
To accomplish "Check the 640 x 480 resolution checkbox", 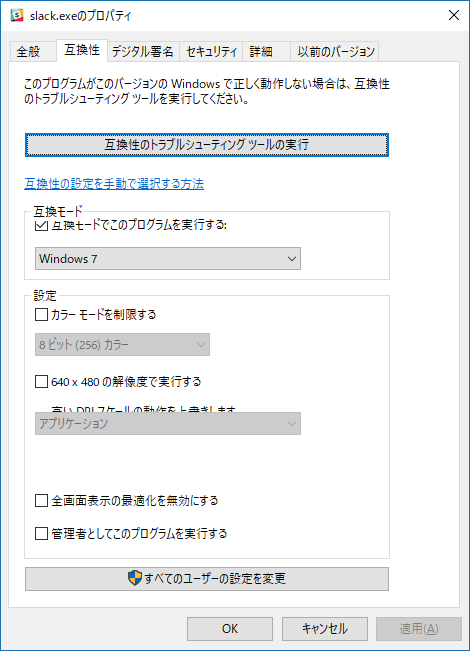I will click(x=41, y=381).
